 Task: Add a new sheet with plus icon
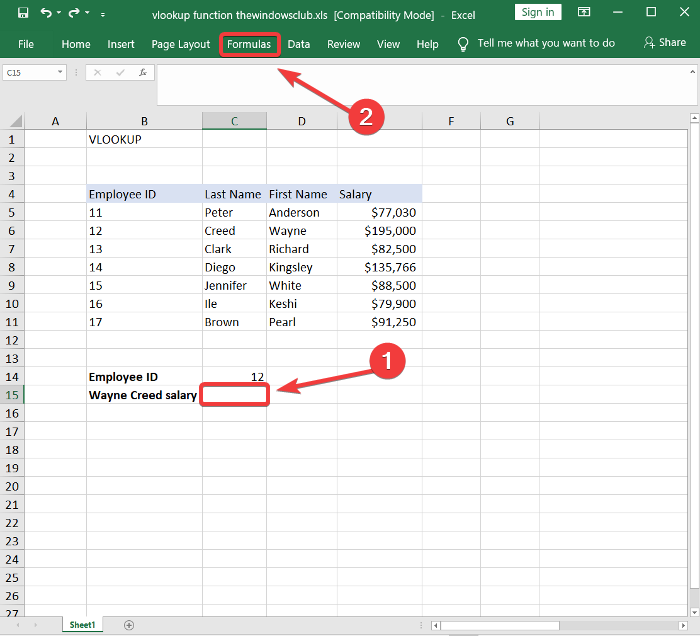(128, 625)
